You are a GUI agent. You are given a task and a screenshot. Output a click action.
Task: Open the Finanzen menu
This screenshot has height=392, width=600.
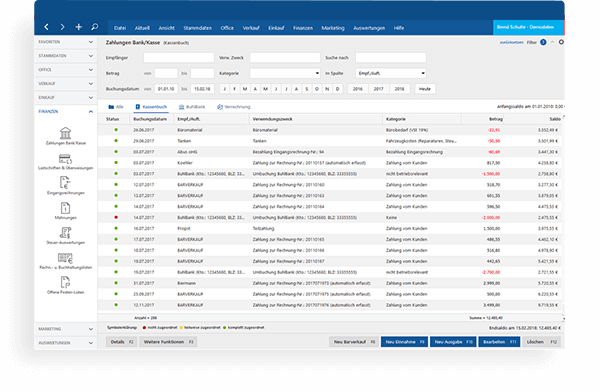click(x=303, y=28)
